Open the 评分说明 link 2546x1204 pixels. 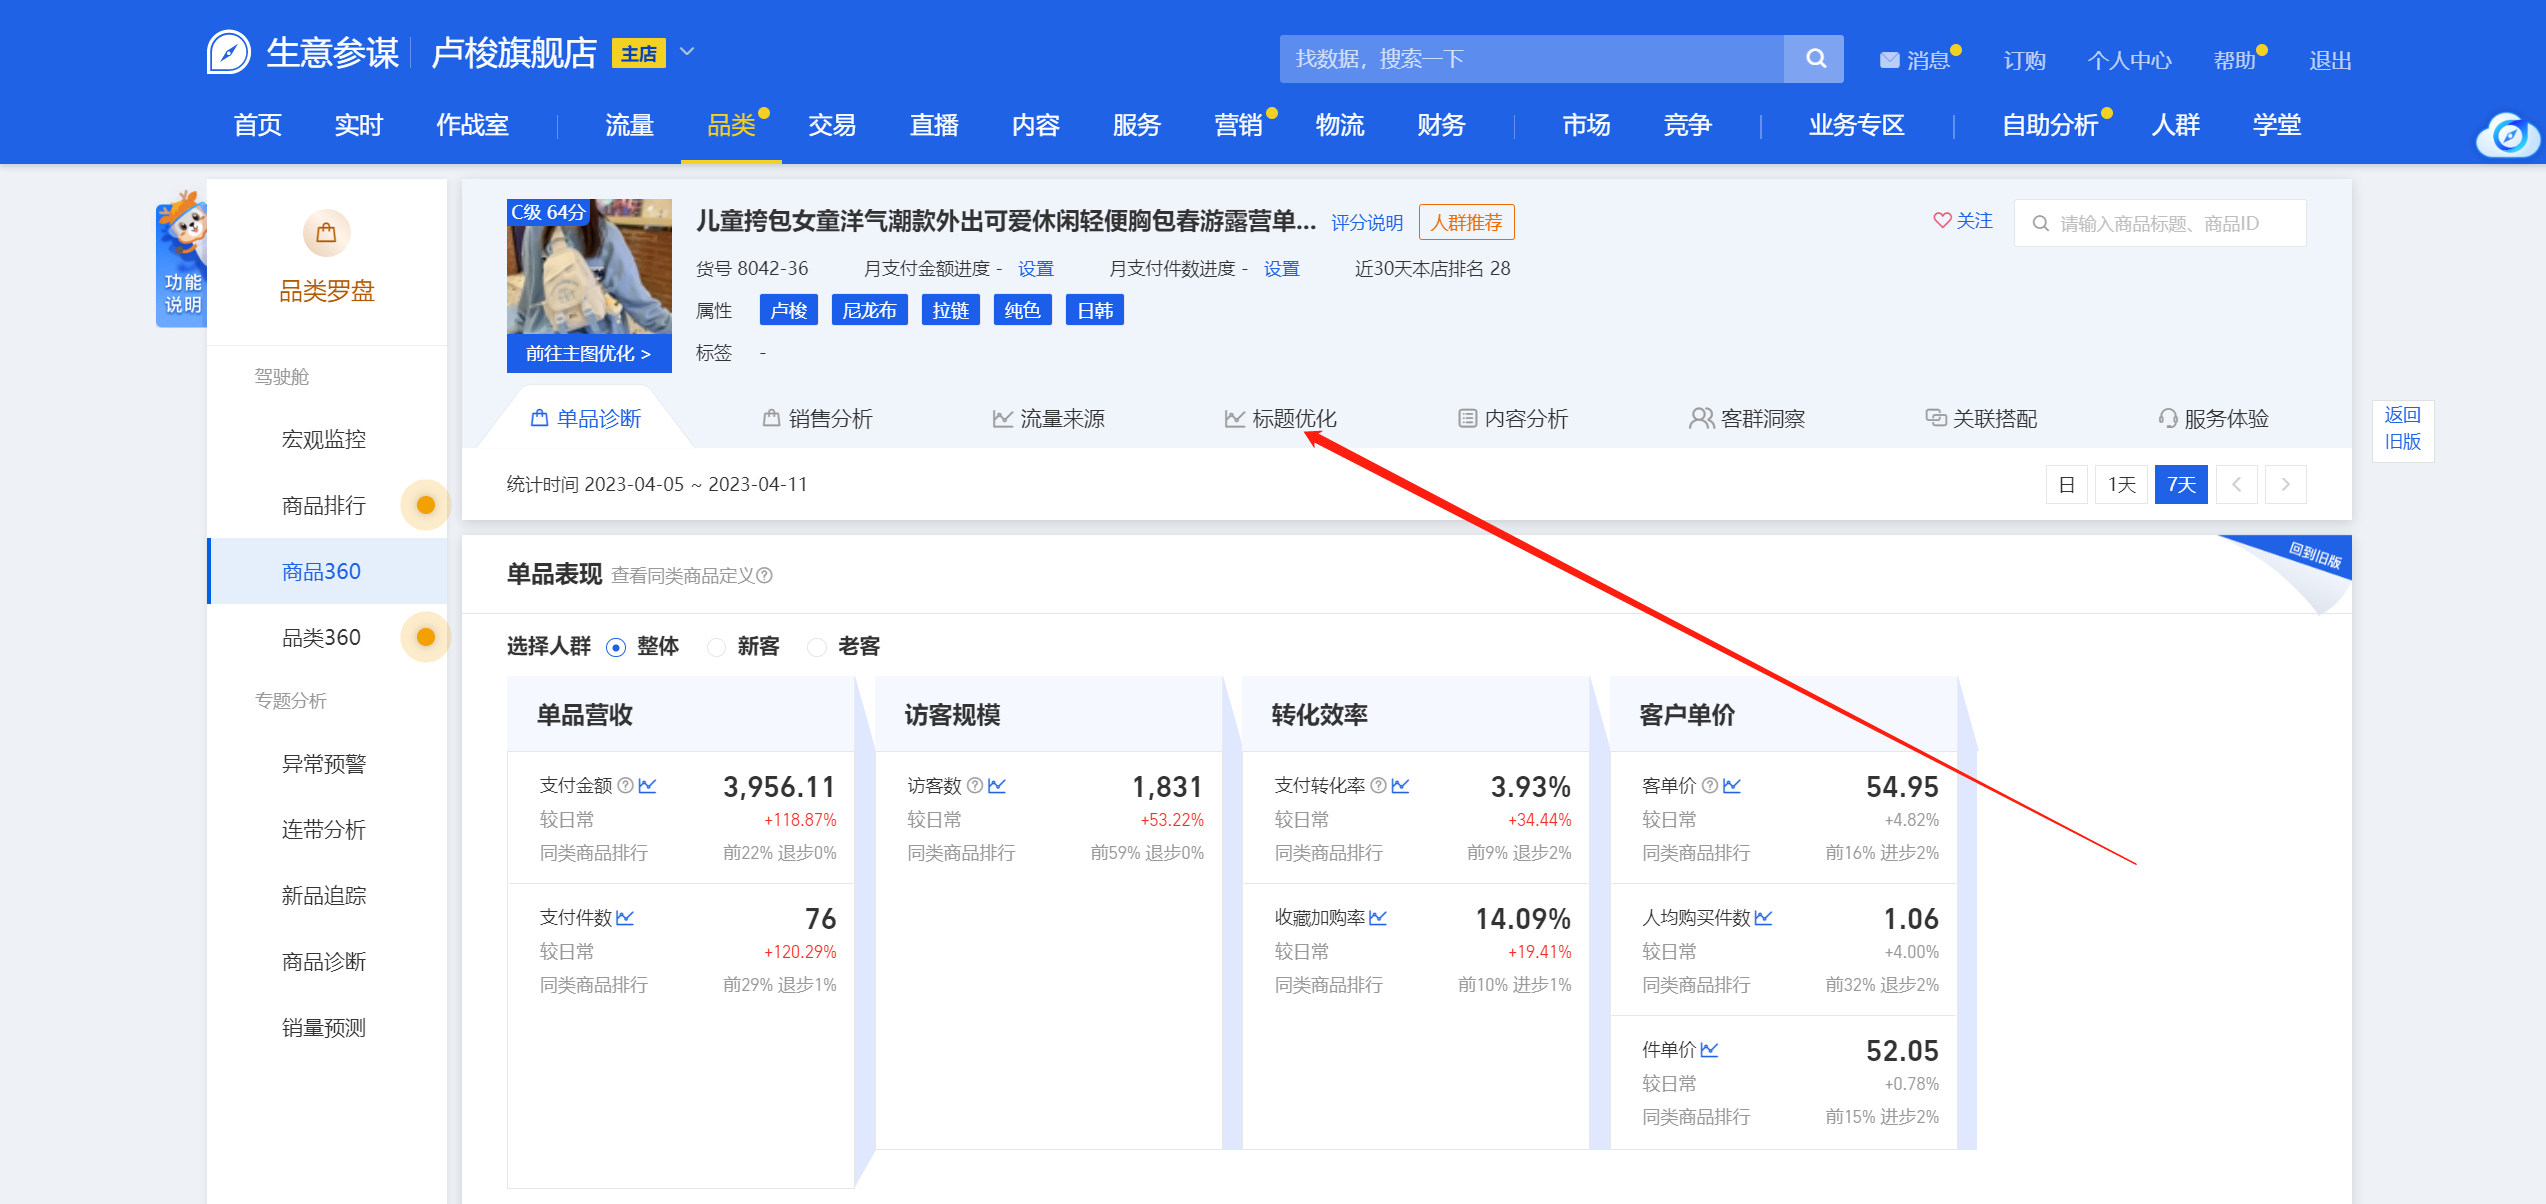click(x=1366, y=223)
